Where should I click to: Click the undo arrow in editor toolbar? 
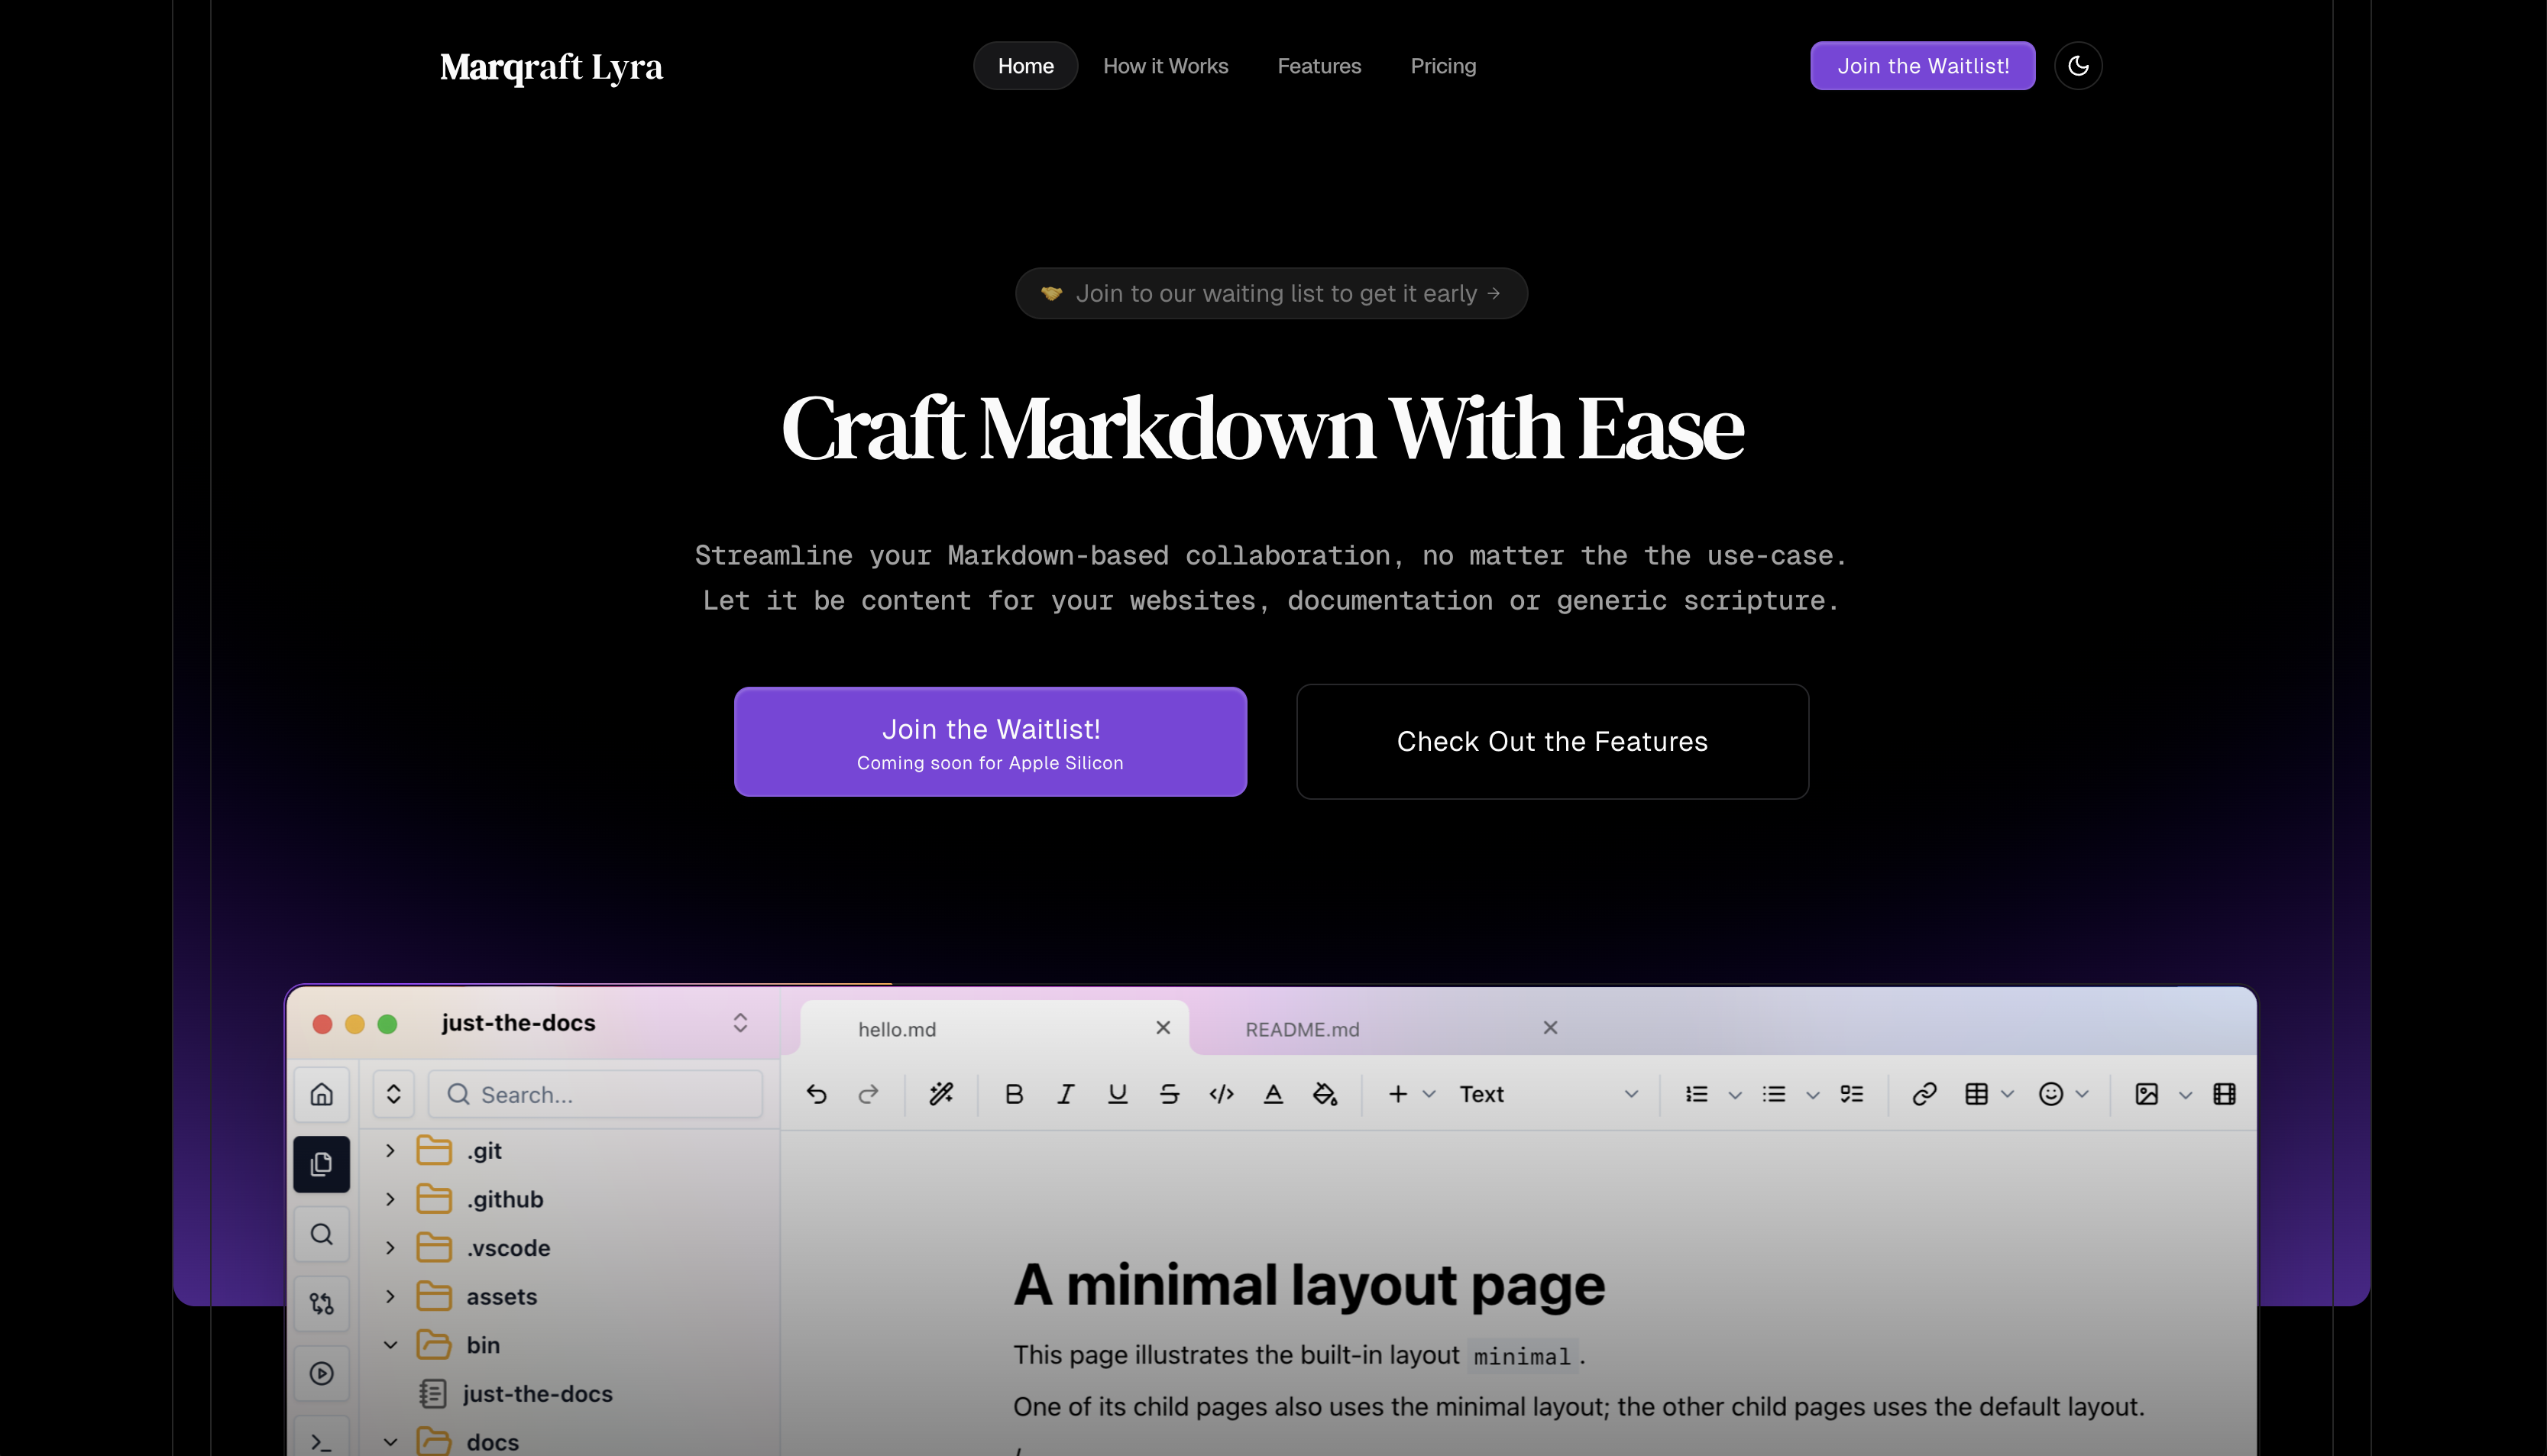pos(816,1094)
